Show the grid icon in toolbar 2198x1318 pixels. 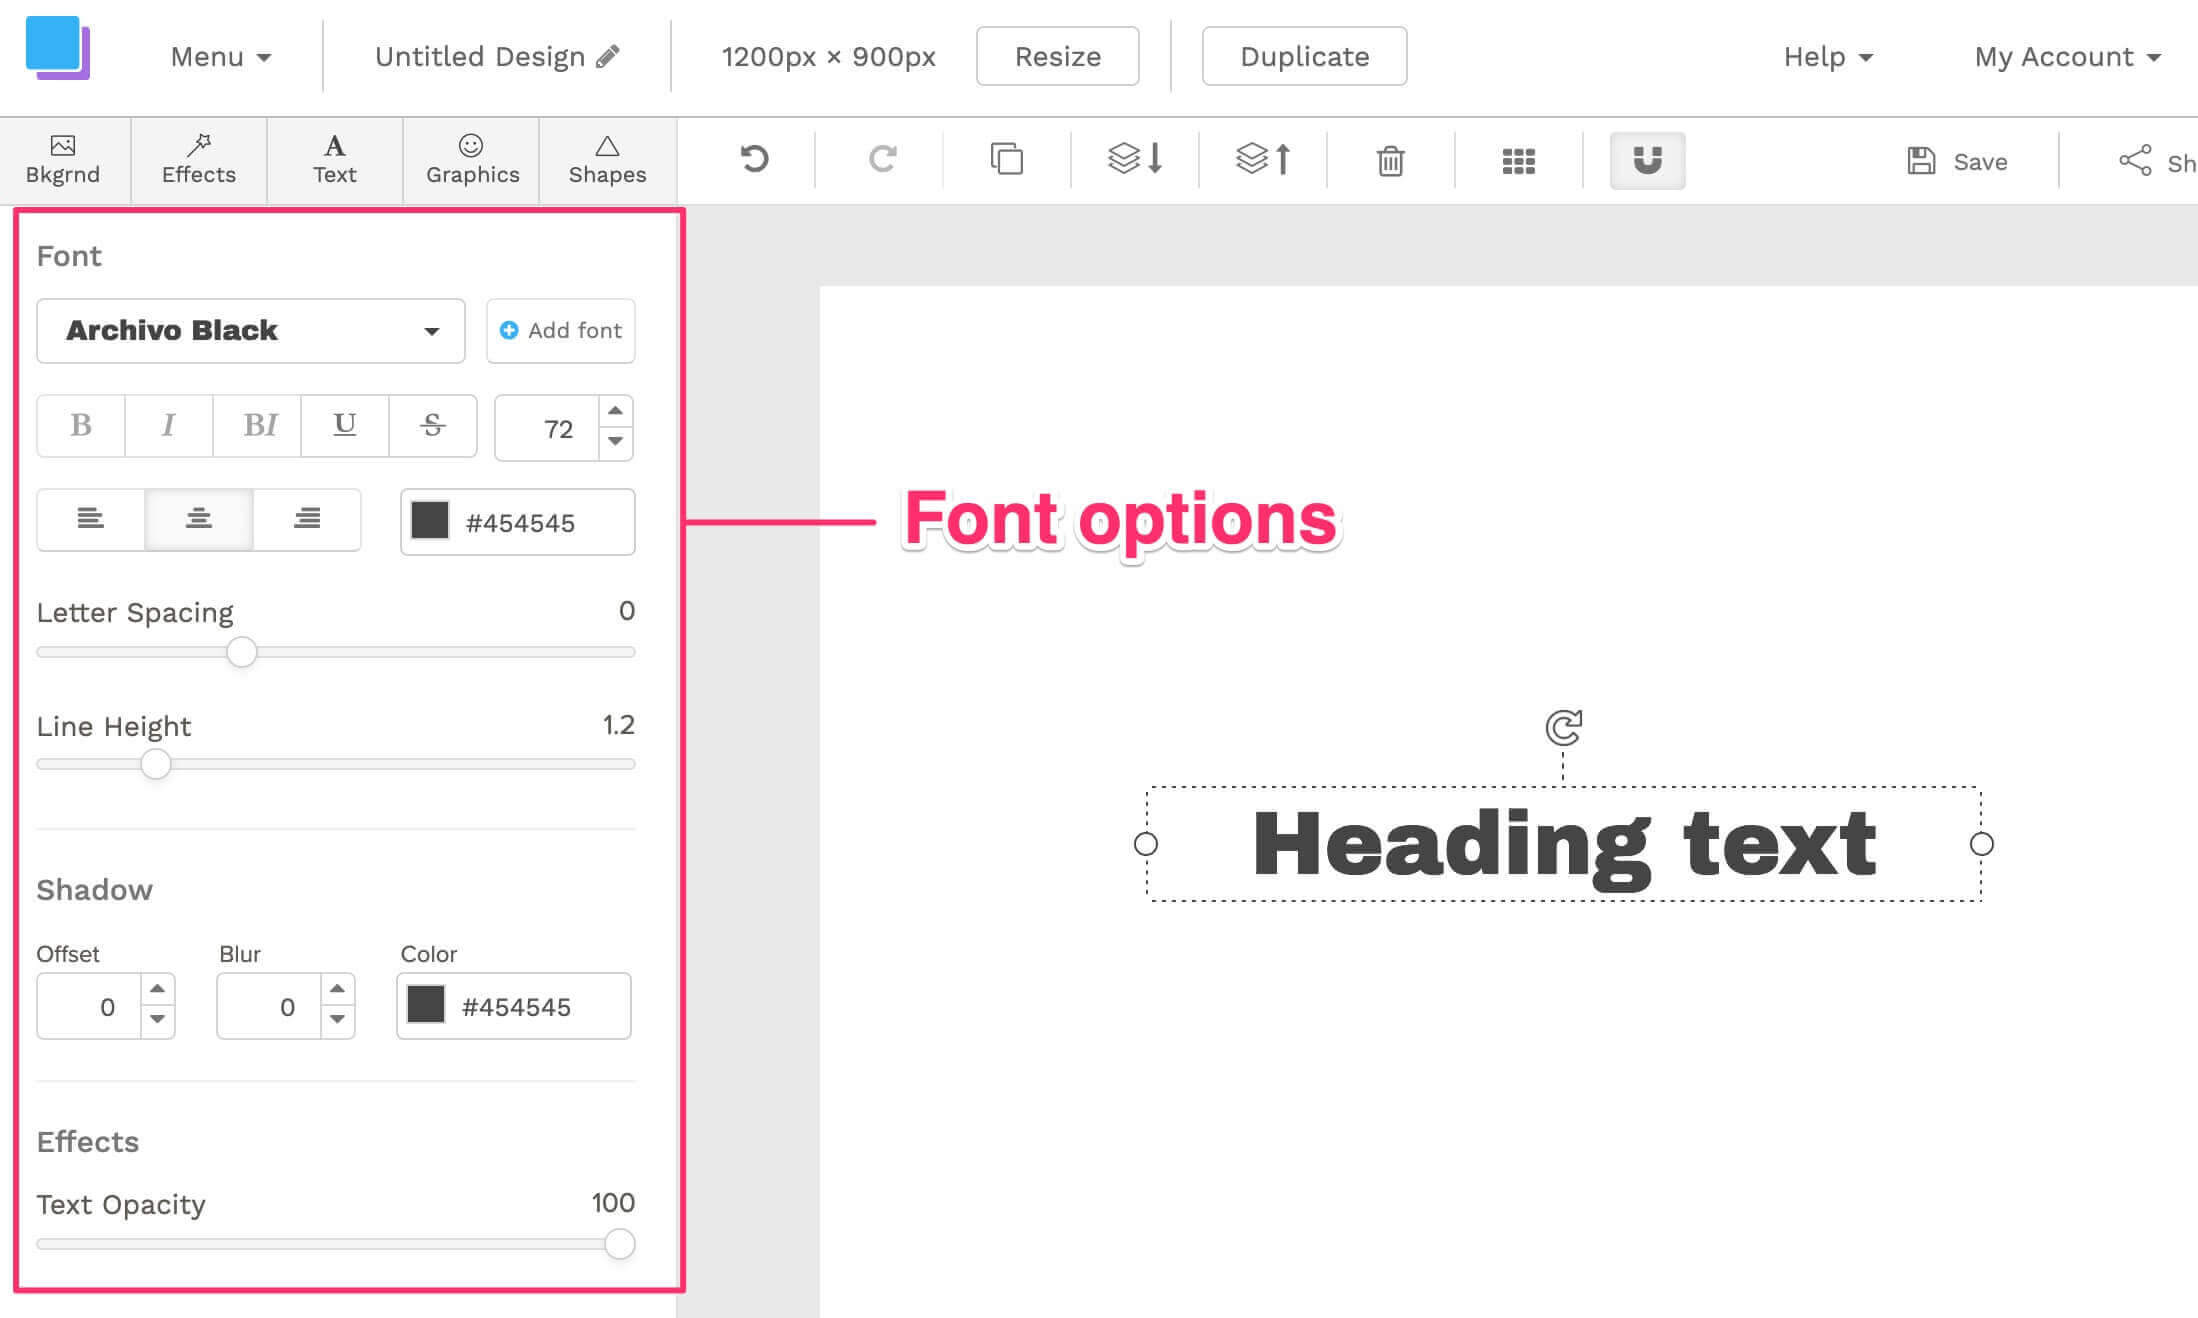pyautogui.click(x=1518, y=160)
